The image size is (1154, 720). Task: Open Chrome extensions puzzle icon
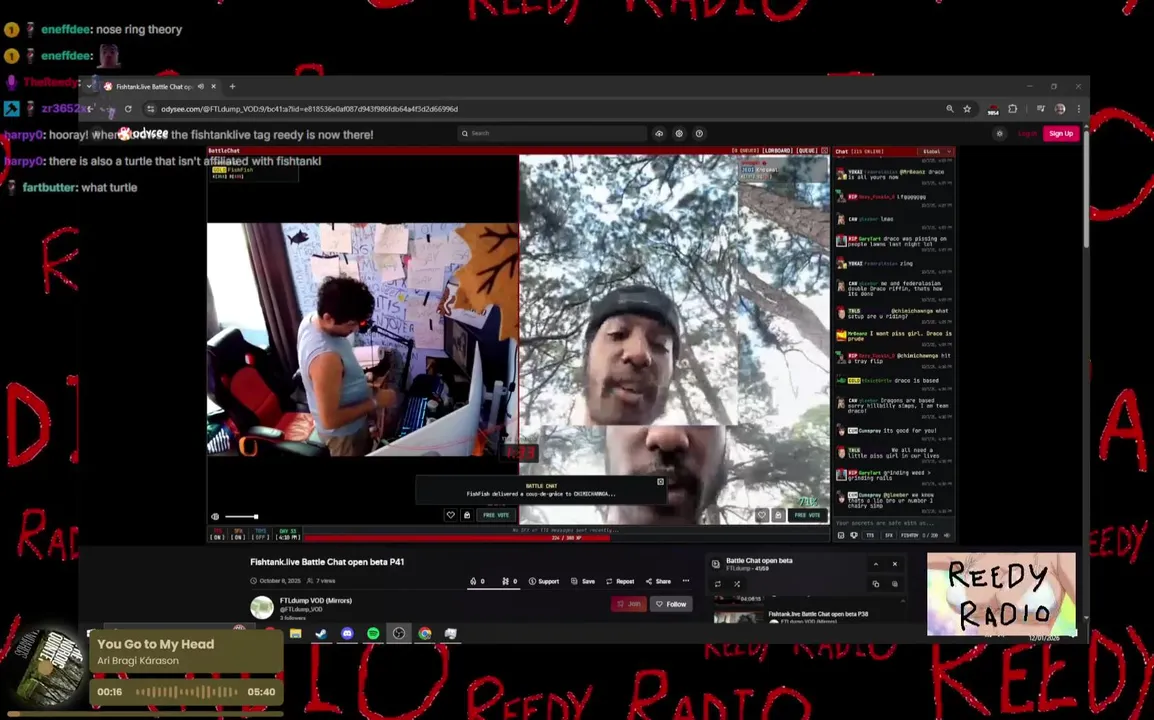[1013, 109]
